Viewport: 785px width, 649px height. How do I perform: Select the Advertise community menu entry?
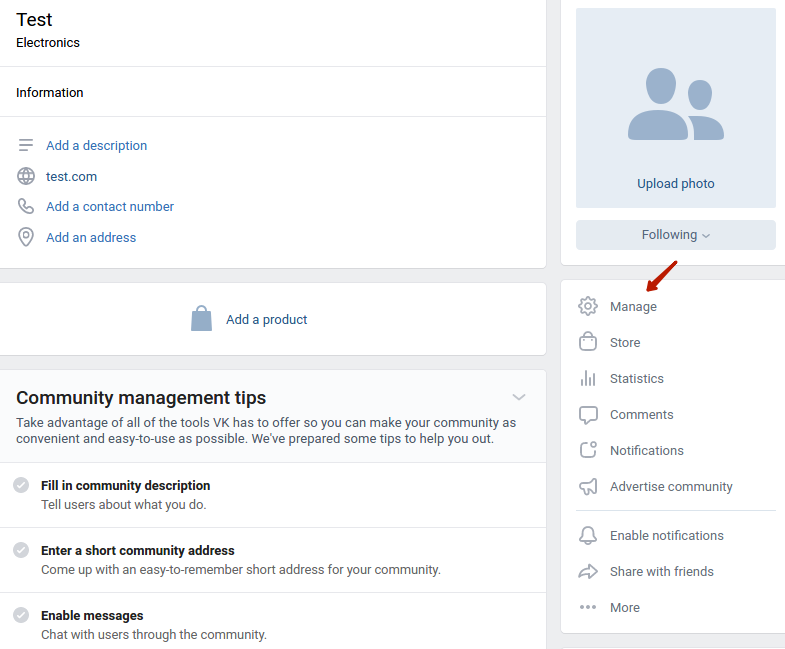[x=671, y=487]
